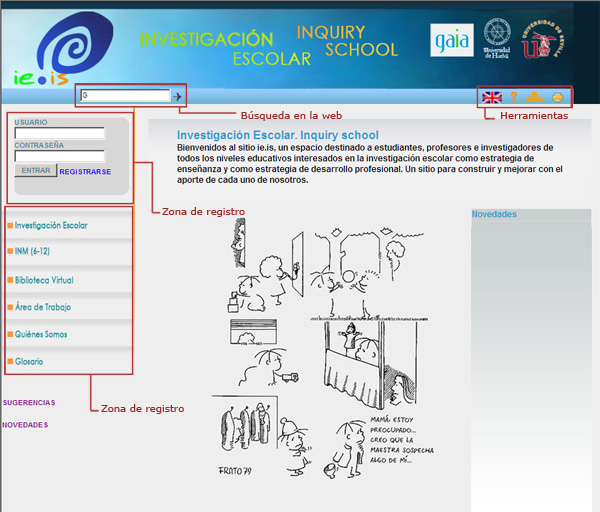Open the REGISTRARSE link
The width and height of the screenshot is (600, 512).
pos(85,172)
